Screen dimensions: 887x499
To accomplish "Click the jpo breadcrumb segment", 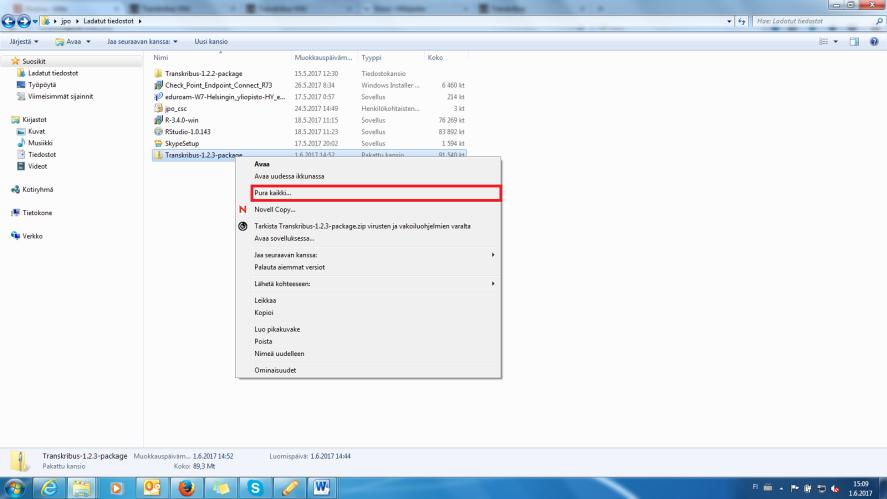I will [66, 21].
